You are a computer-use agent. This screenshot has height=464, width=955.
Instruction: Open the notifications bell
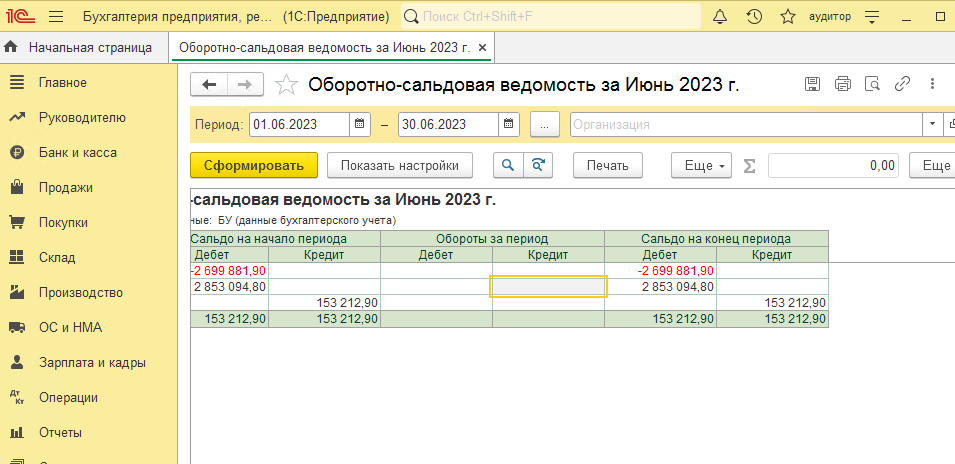pos(720,16)
